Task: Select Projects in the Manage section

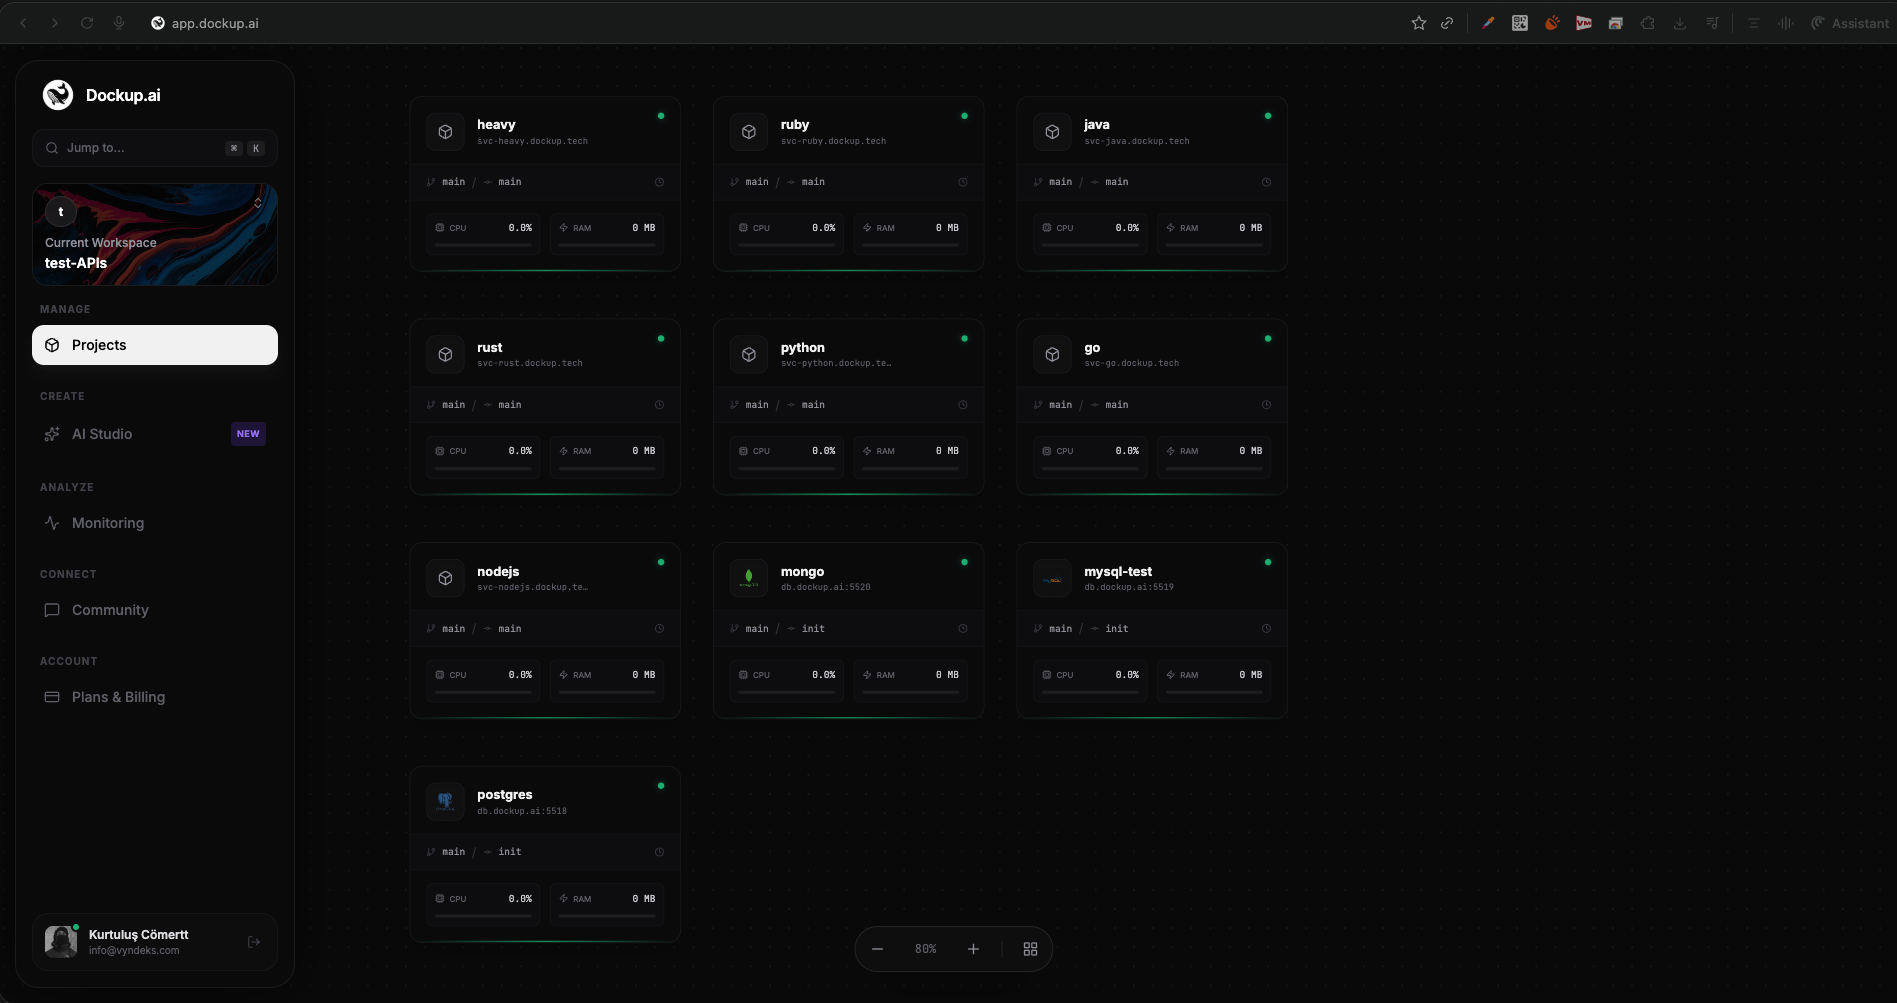Action: tap(99, 344)
